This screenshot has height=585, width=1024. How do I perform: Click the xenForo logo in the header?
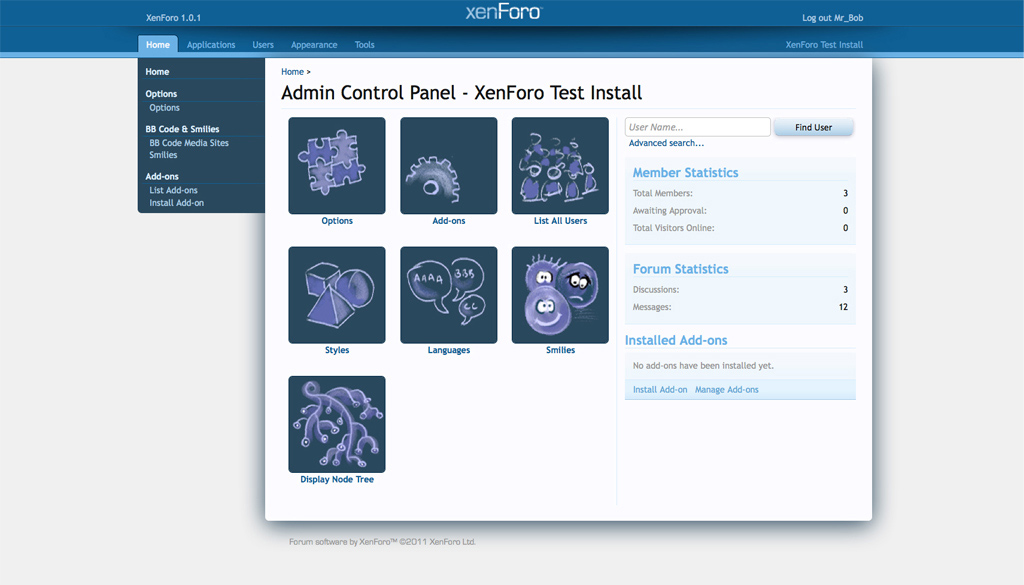[x=504, y=12]
